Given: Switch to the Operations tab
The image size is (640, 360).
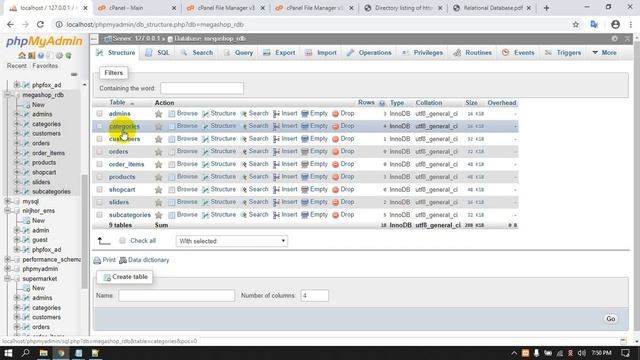Looking at the screenshot, I should point(369,53).
